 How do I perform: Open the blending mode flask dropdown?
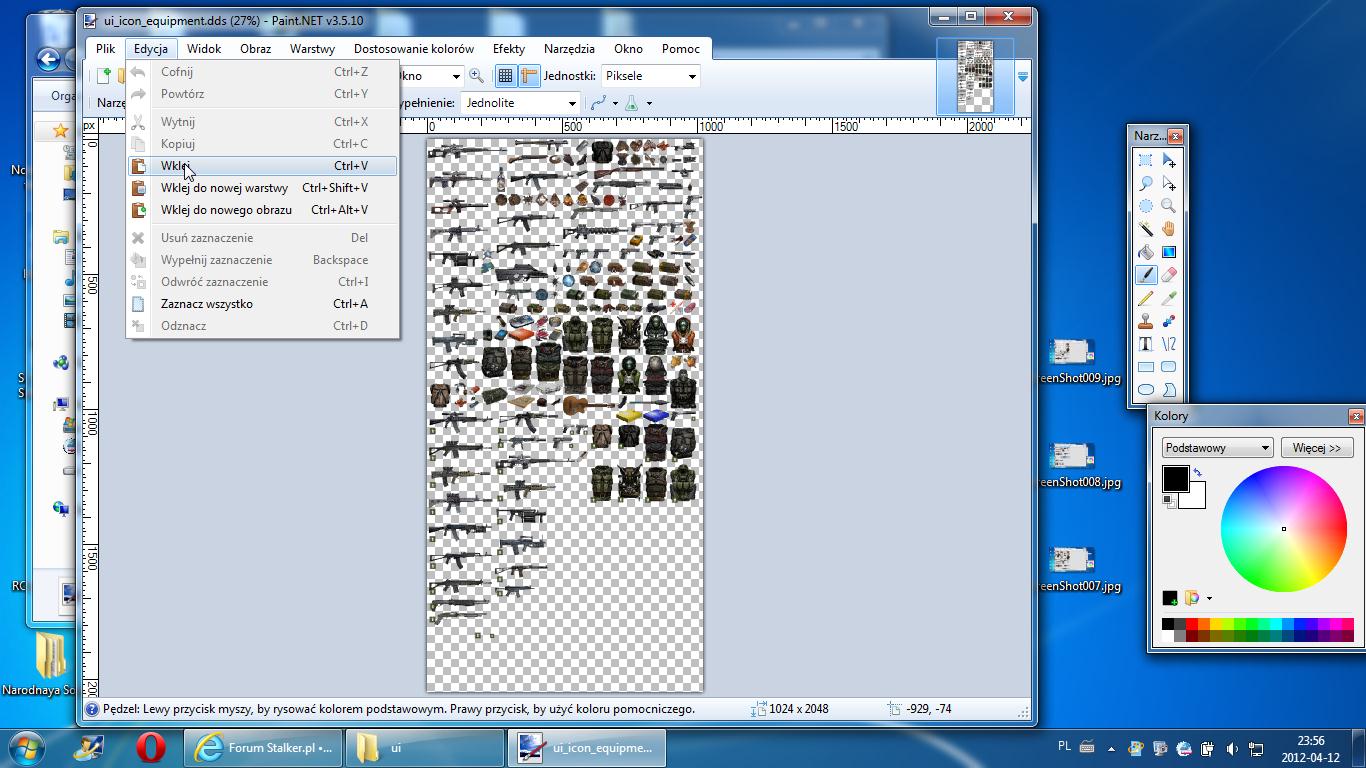click(649, 103)
